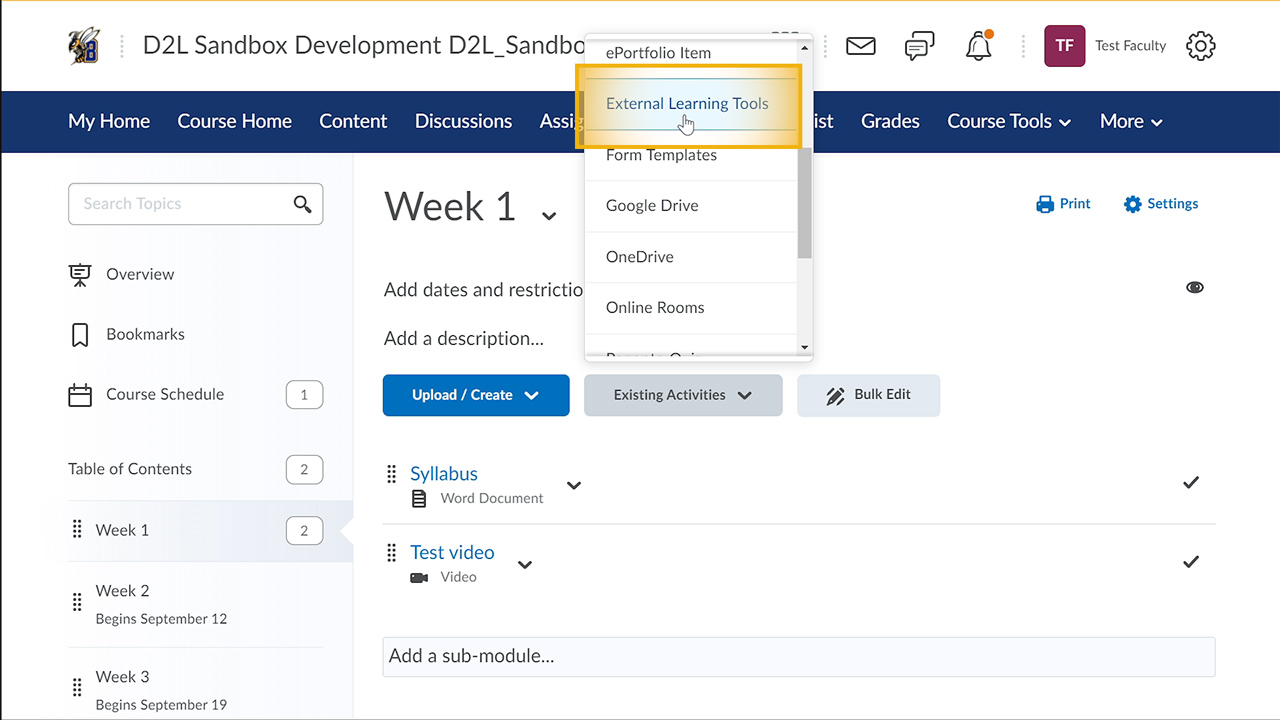
Task: Select External Learning Tools from the list
Action: coord(687,104)
